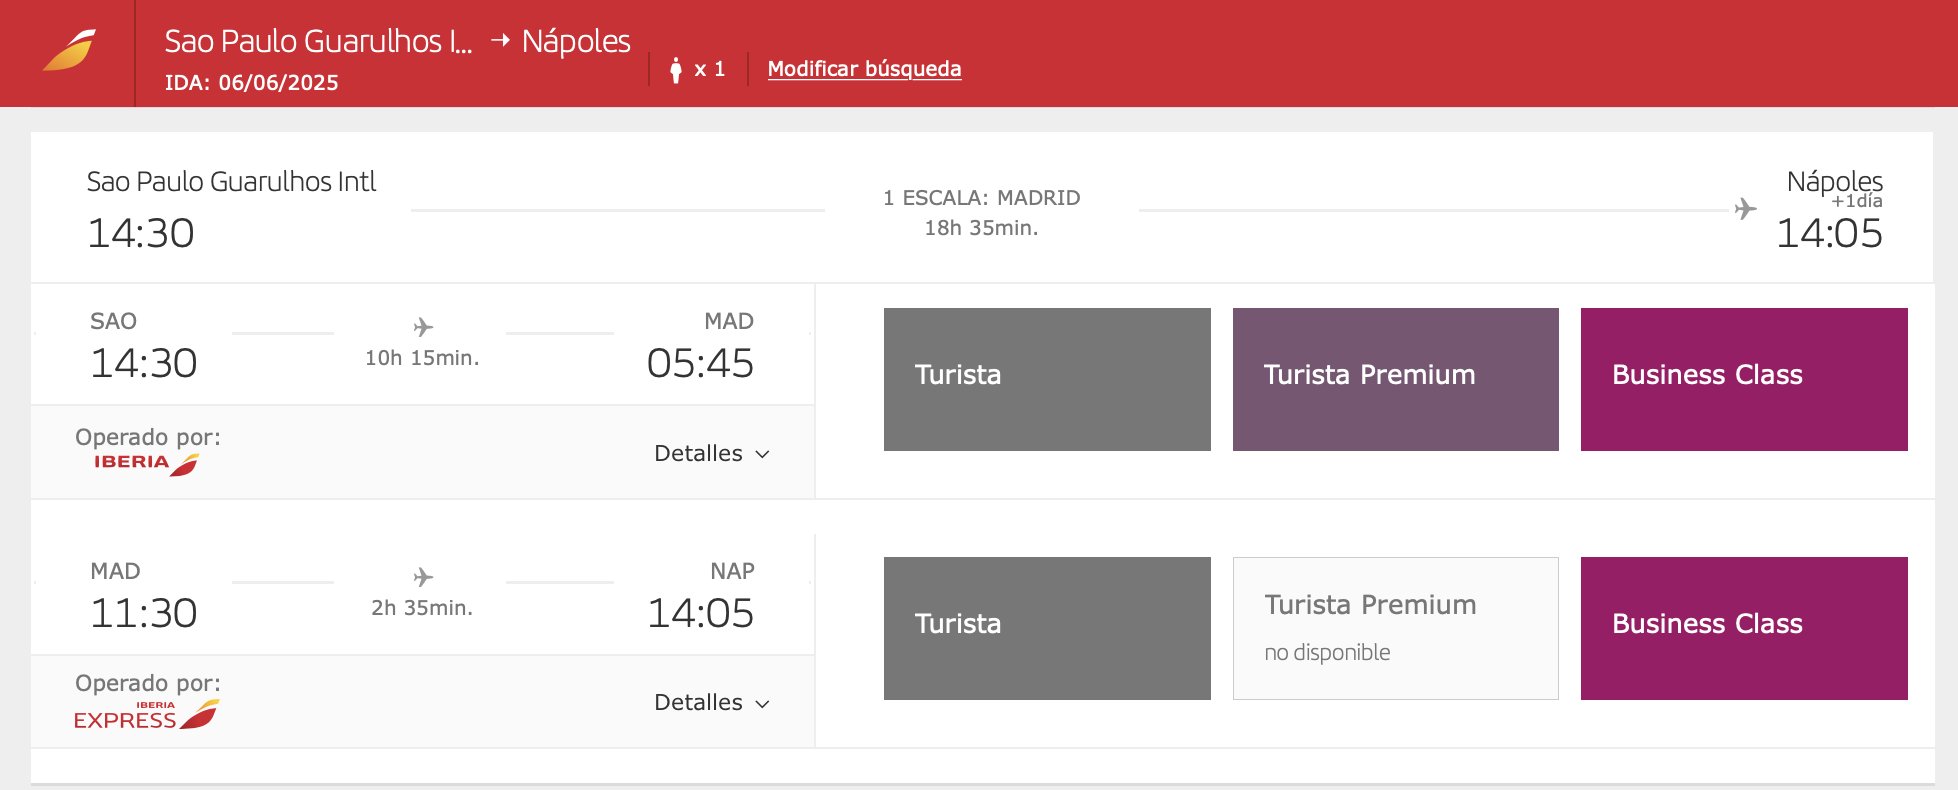Click the plane icon next to Nápoles arrival

(1745, 208)
